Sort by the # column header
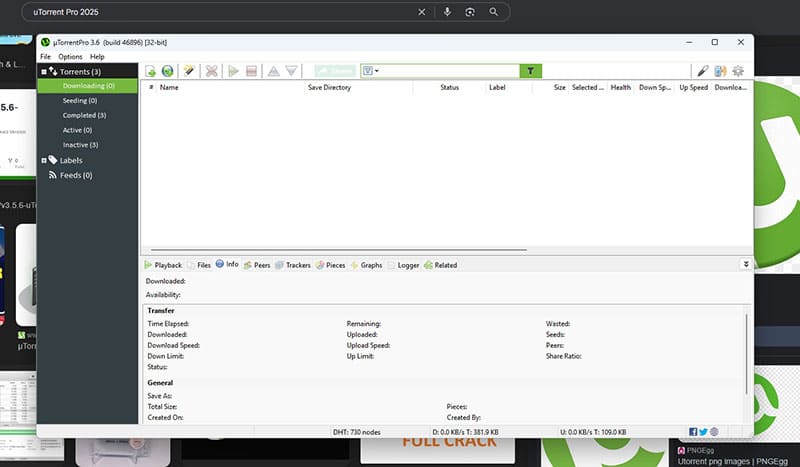The image size is (800, 467). pos(151,87)
